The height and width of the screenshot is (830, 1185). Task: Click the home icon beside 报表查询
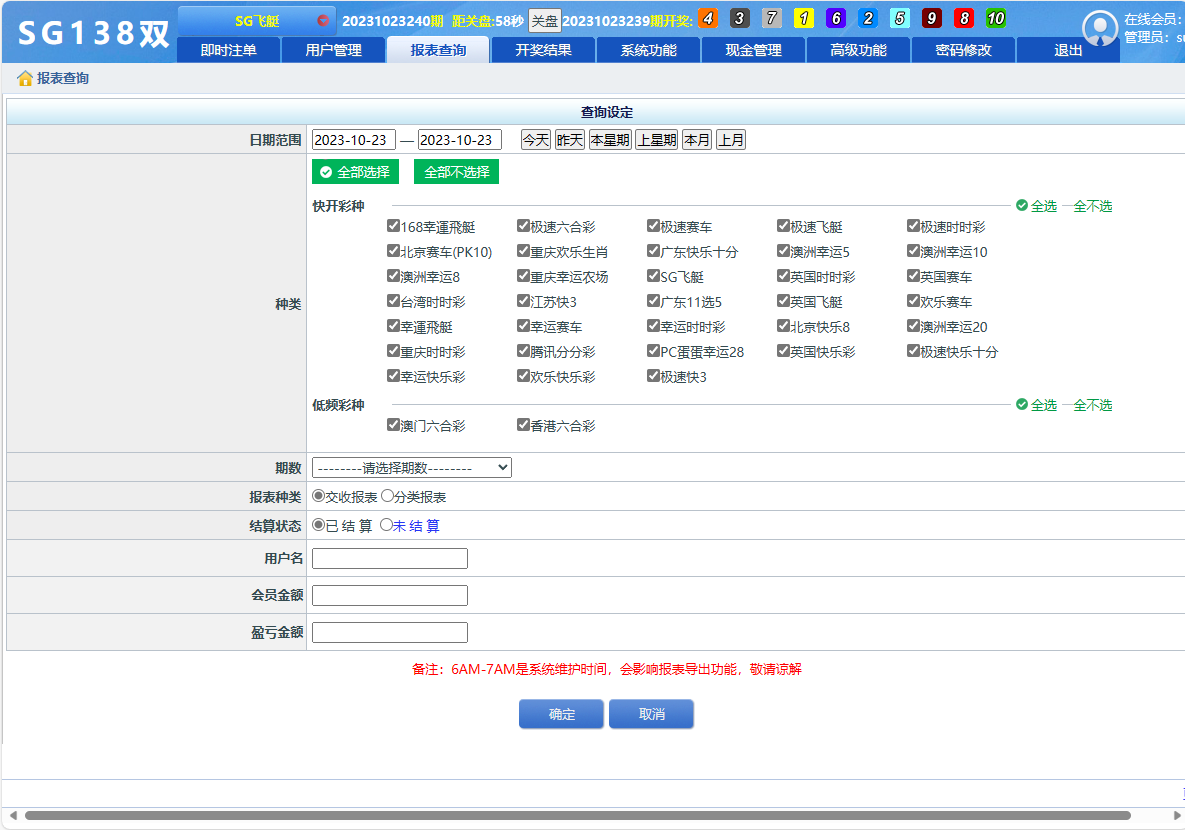click(25, 79)
